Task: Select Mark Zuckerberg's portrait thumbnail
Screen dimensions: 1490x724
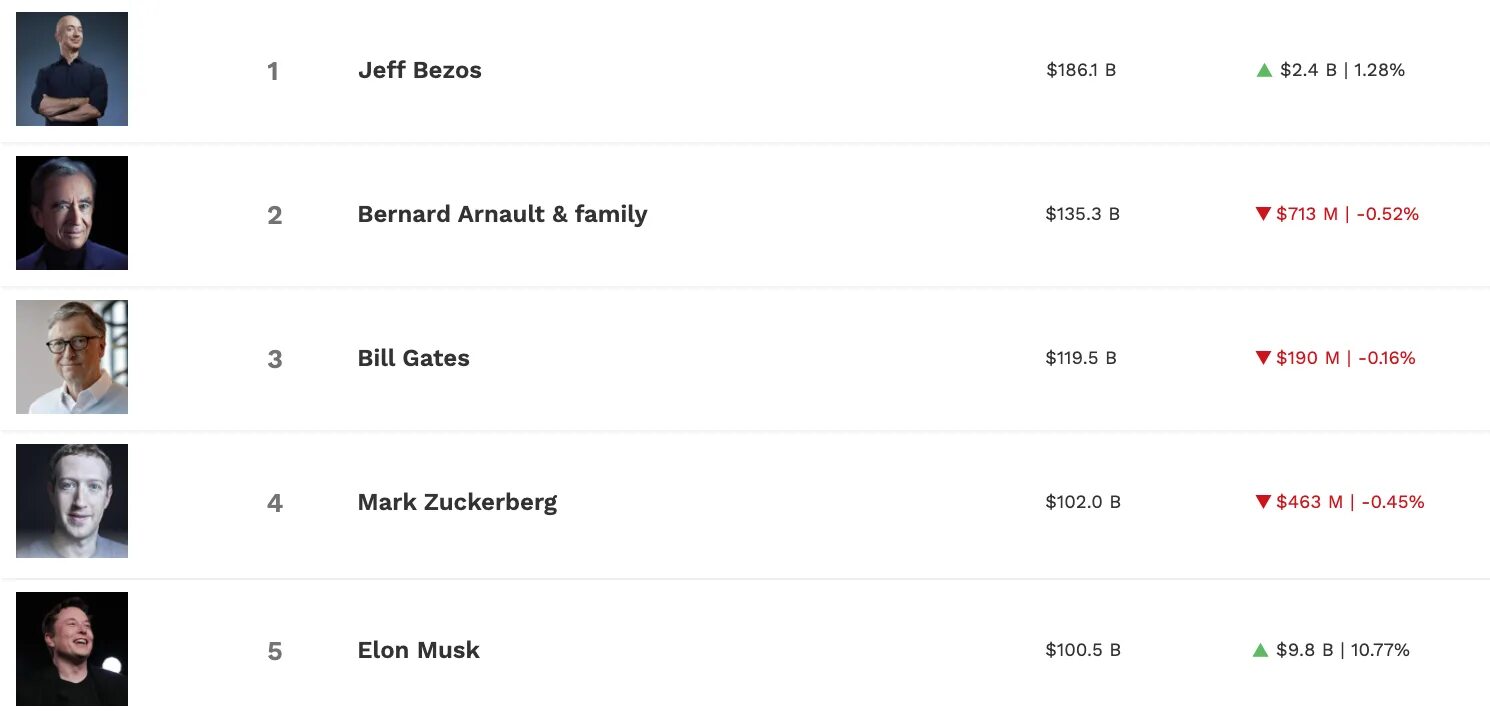Action: click(x=72, y=501)
